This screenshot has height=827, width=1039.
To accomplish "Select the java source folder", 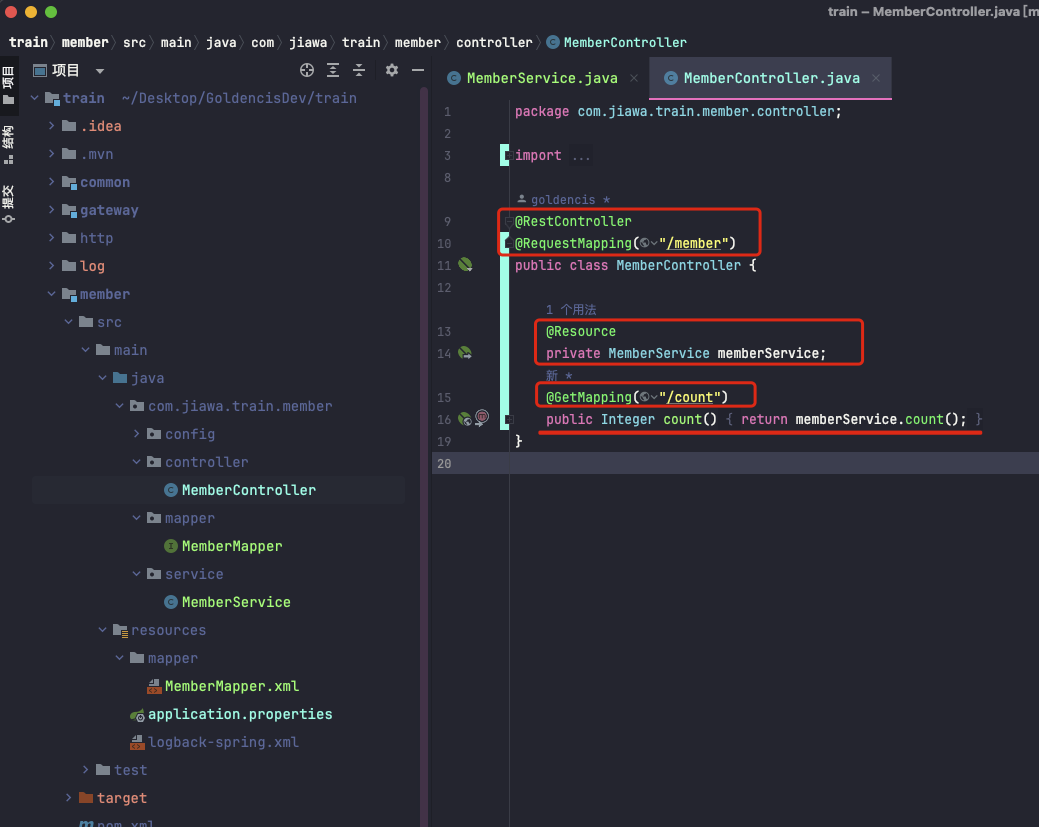I will [138, 378].
